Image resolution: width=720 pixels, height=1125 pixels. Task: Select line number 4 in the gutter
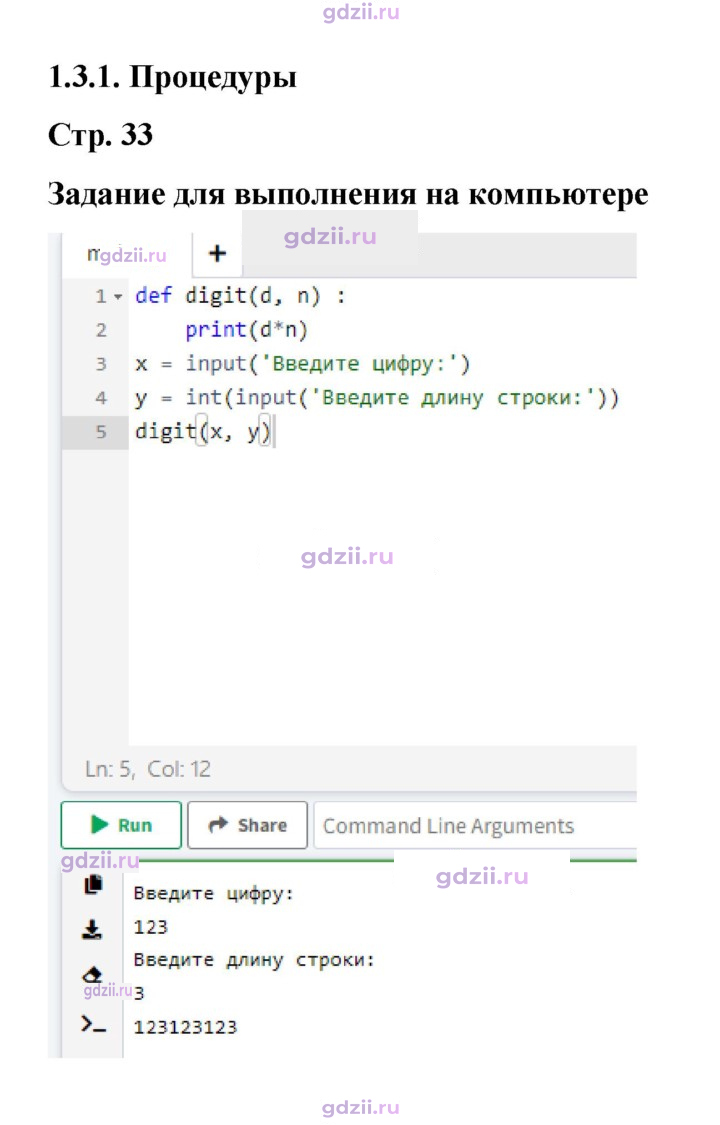[x=101, y=397]
